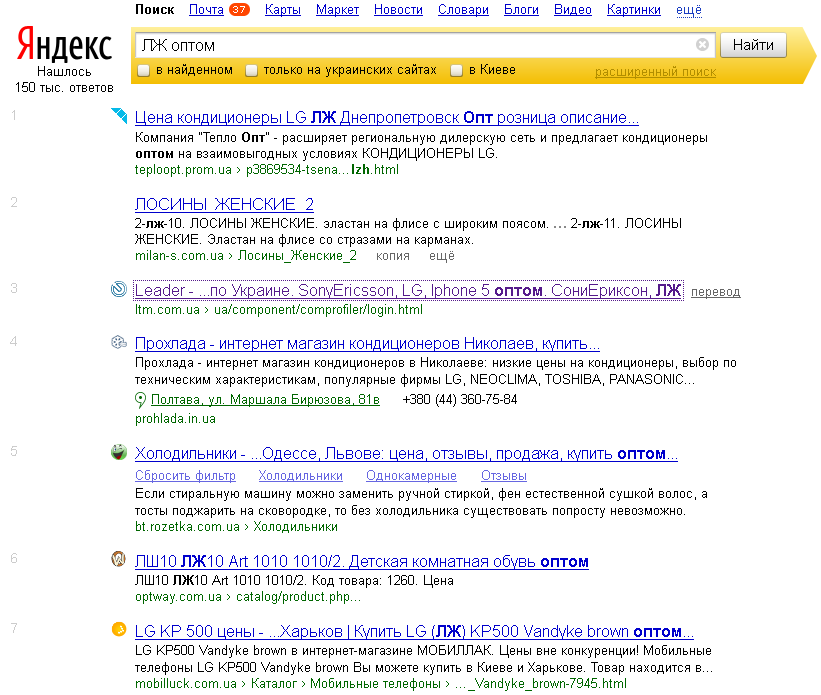This screenshot has width=821, height=695.
Task: Click the bt.rozetka.com.ua domain link
Action: 187,526
